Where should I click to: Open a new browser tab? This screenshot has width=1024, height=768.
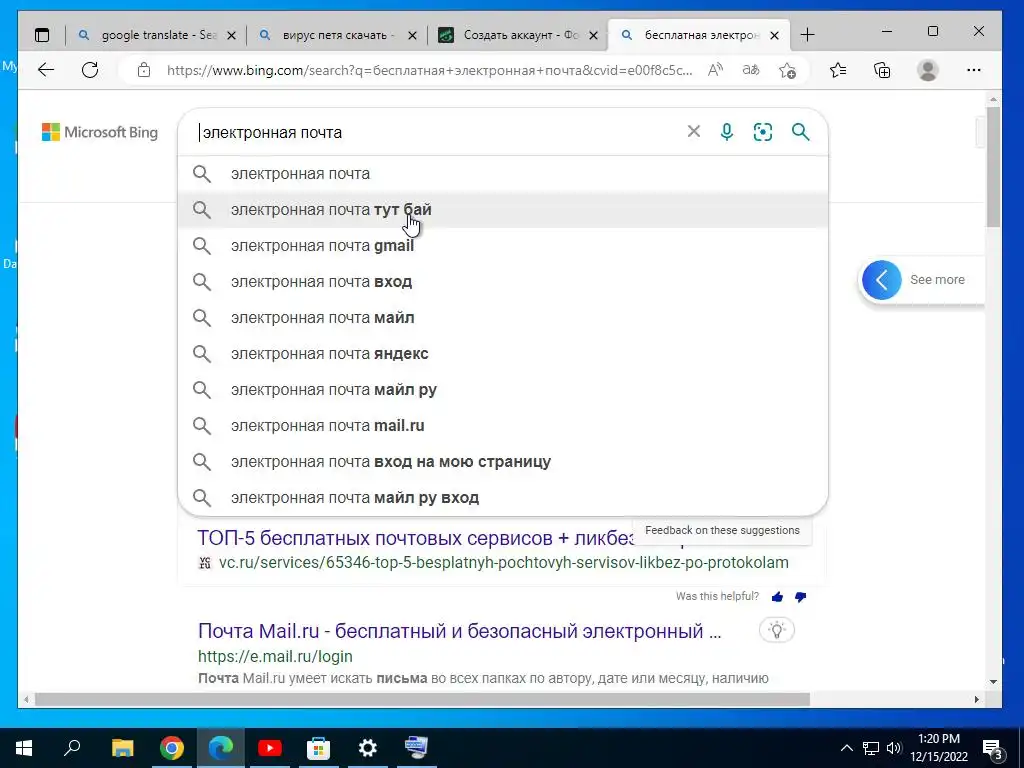coord(808,35)
